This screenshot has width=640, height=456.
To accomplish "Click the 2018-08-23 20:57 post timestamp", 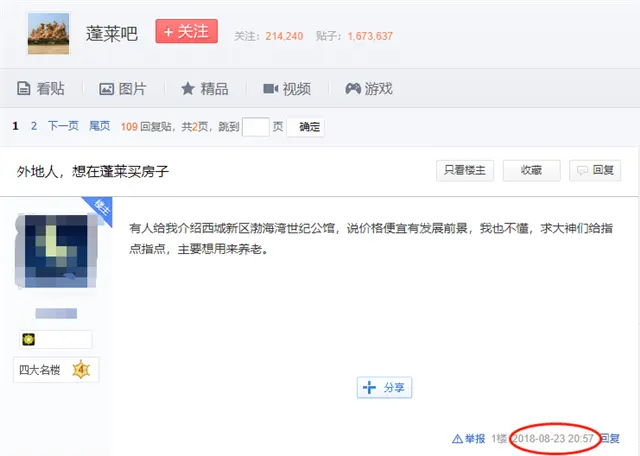I will point(553,439).
